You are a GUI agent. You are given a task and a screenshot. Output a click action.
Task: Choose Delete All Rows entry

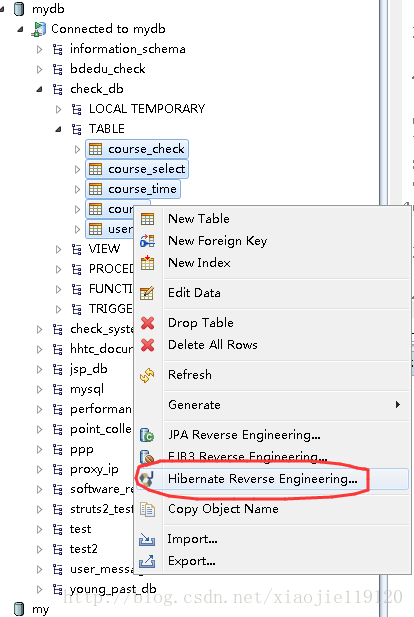pos(272,345)
